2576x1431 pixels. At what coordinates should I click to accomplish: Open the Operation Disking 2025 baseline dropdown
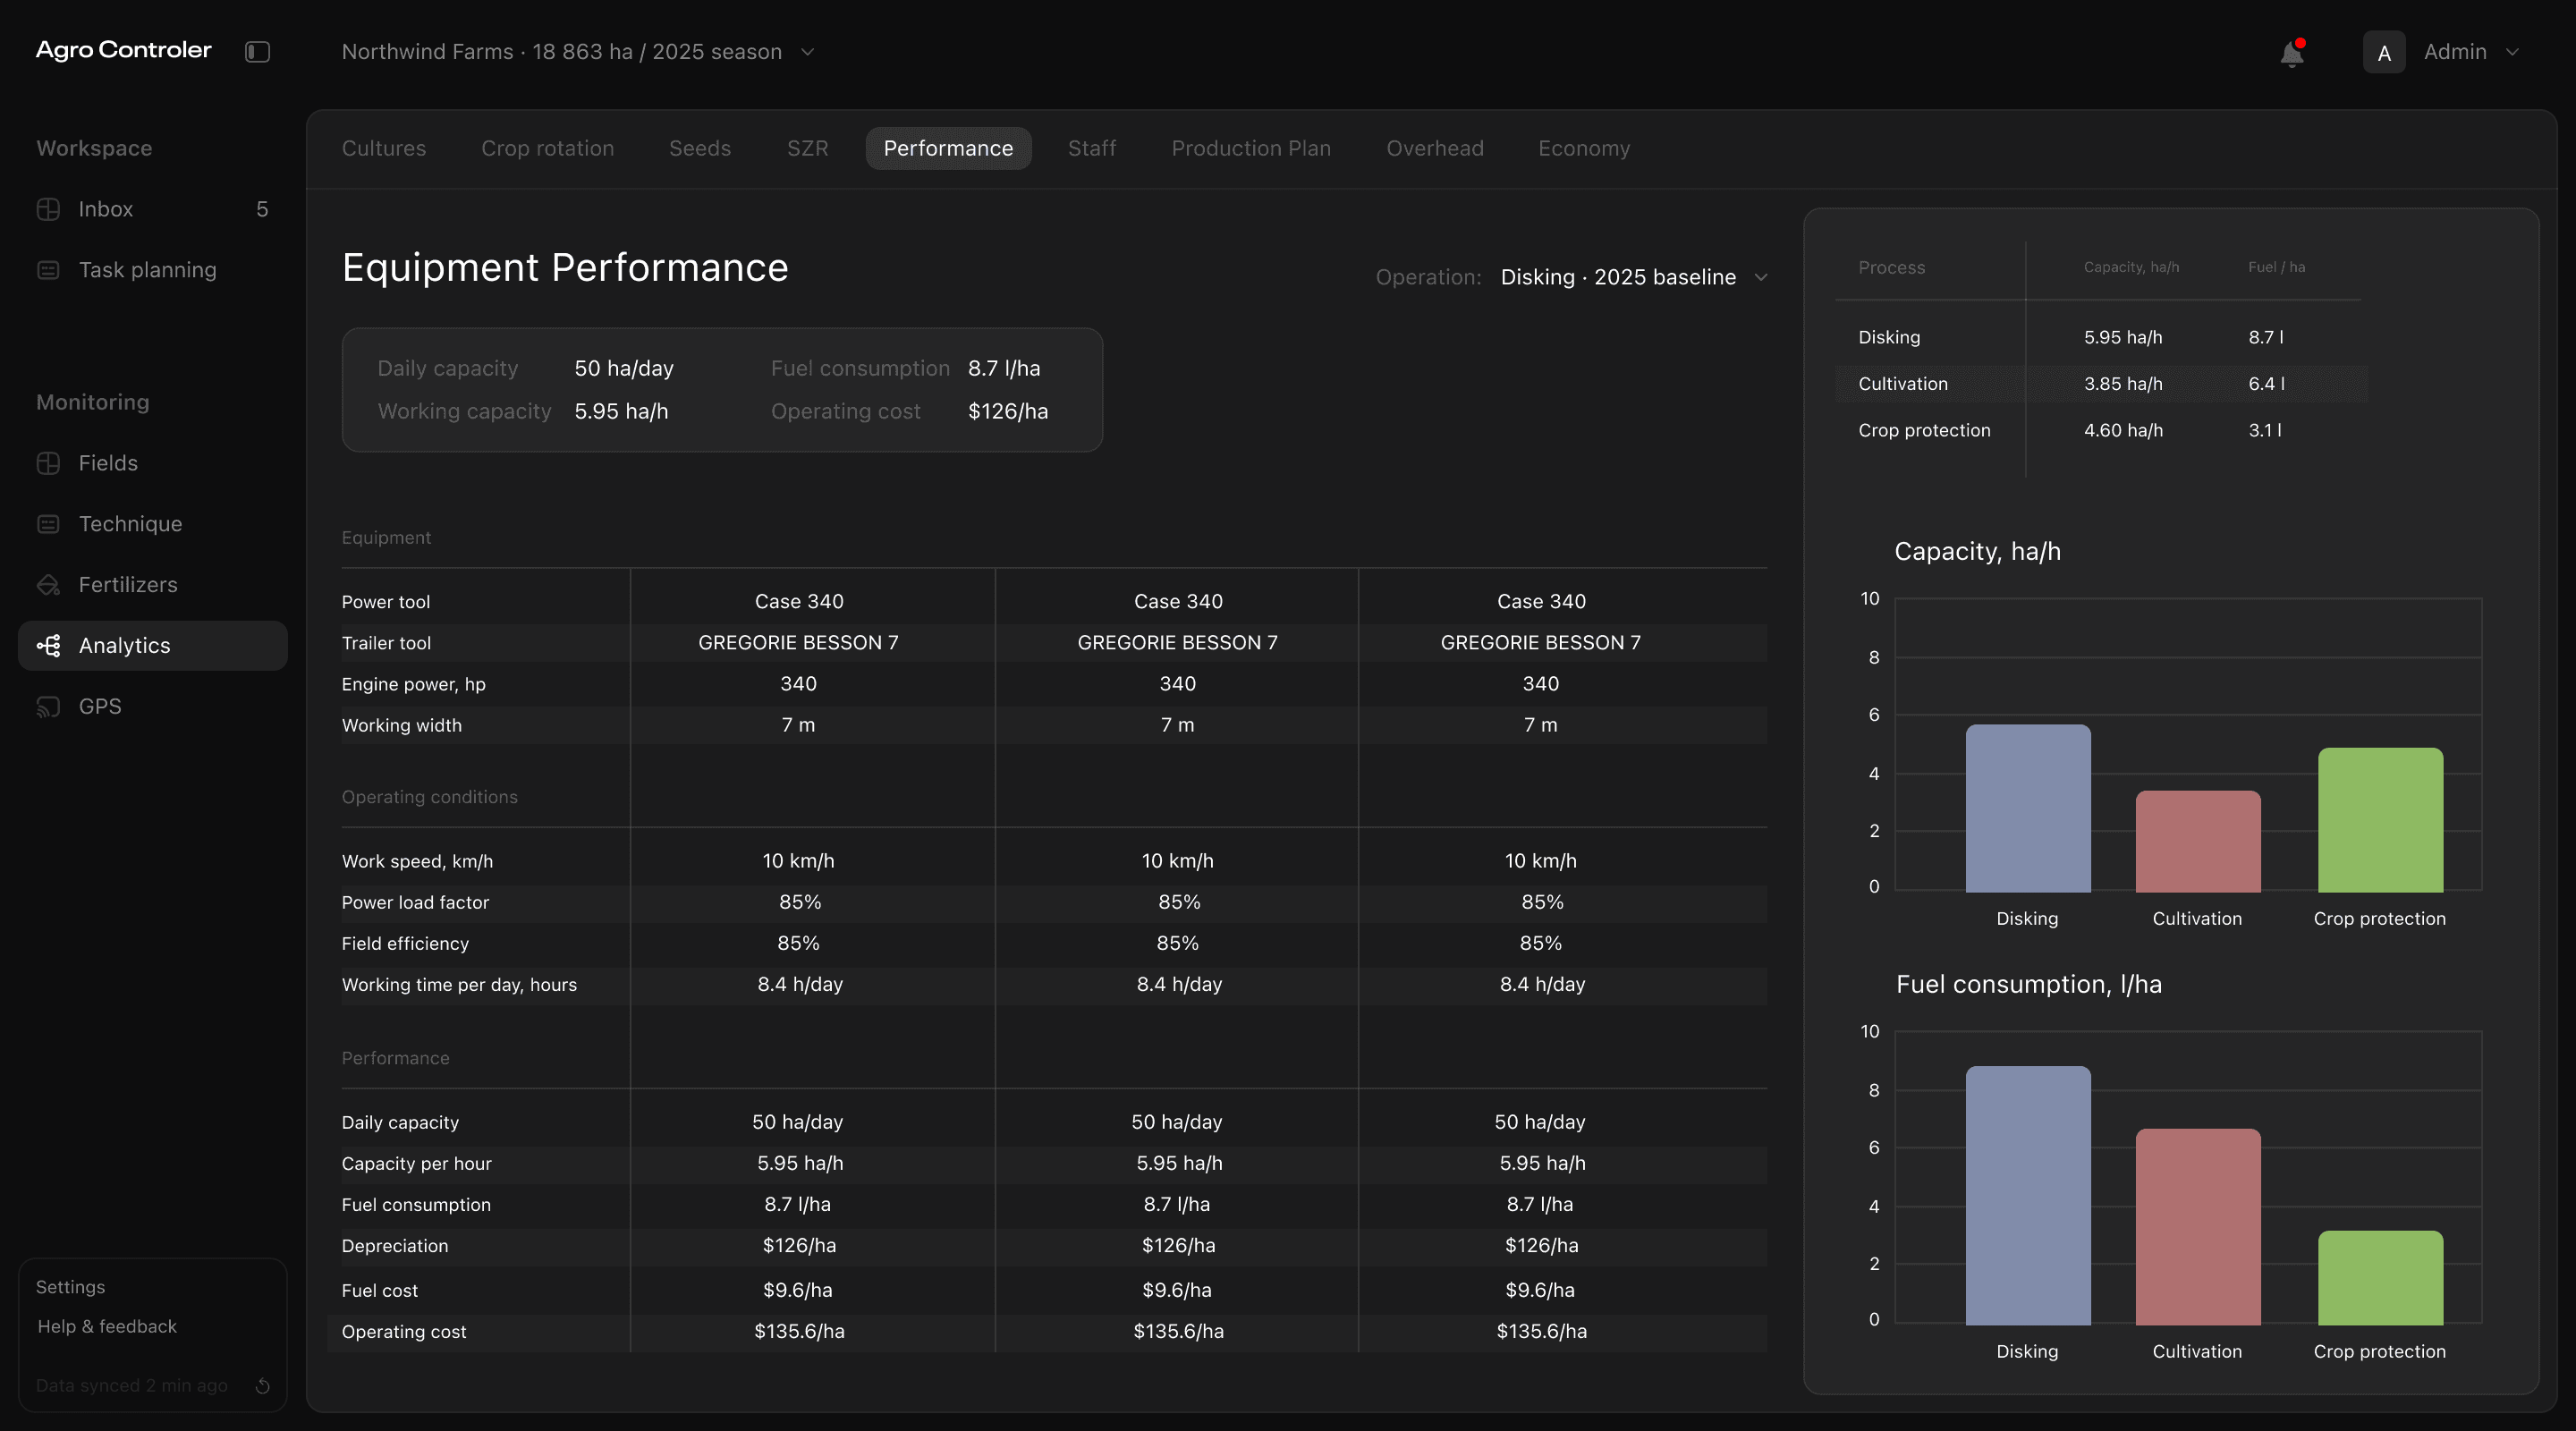pos(1634,277)
